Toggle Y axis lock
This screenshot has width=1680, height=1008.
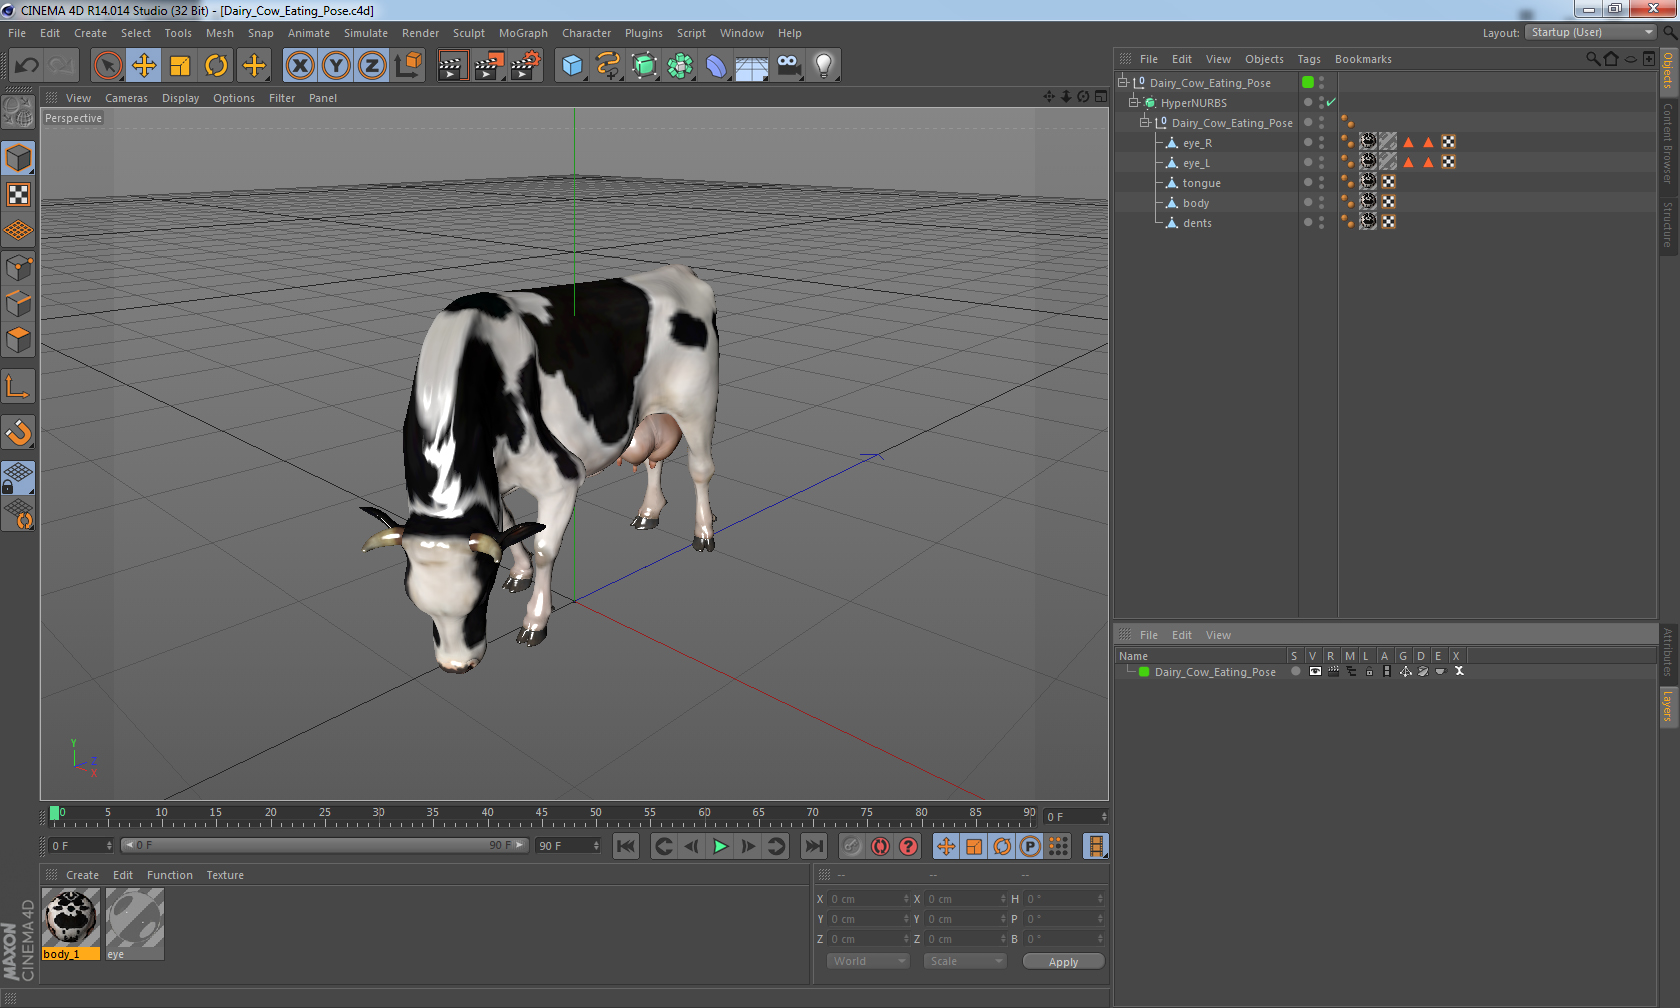336,66
